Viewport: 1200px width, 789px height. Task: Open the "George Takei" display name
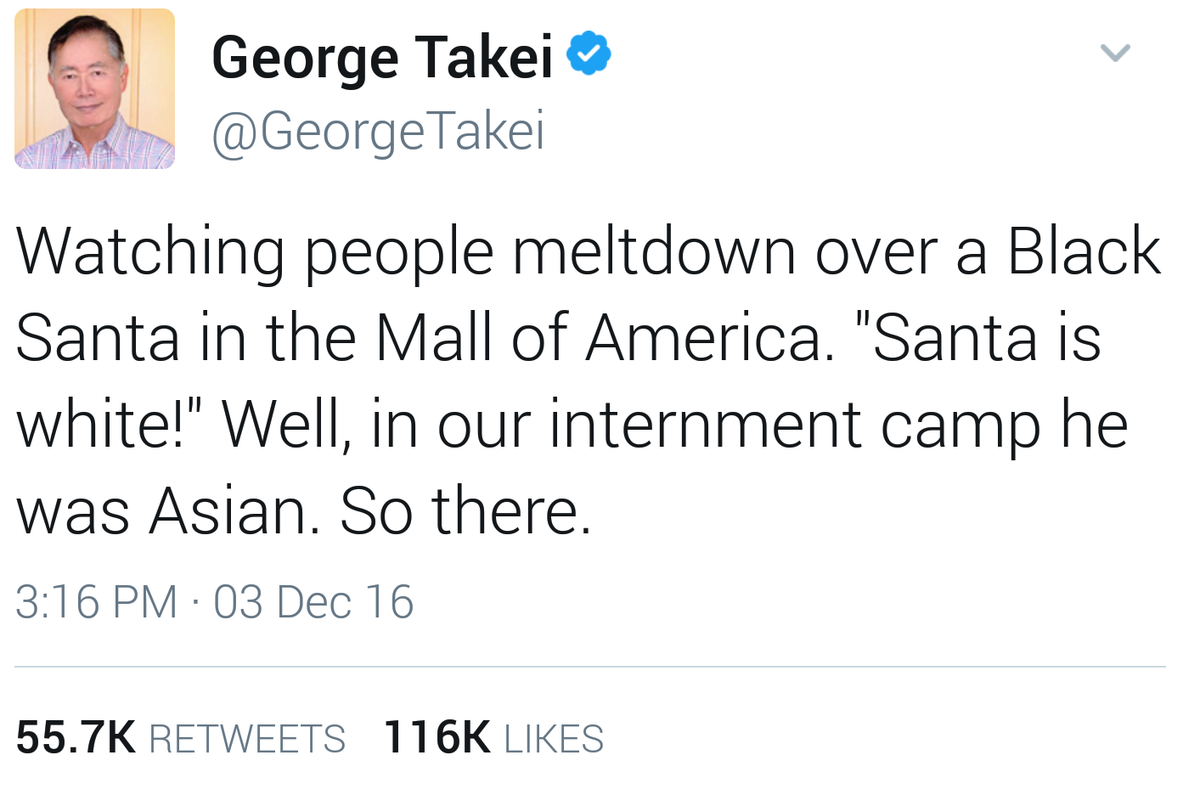click(382, 58)
